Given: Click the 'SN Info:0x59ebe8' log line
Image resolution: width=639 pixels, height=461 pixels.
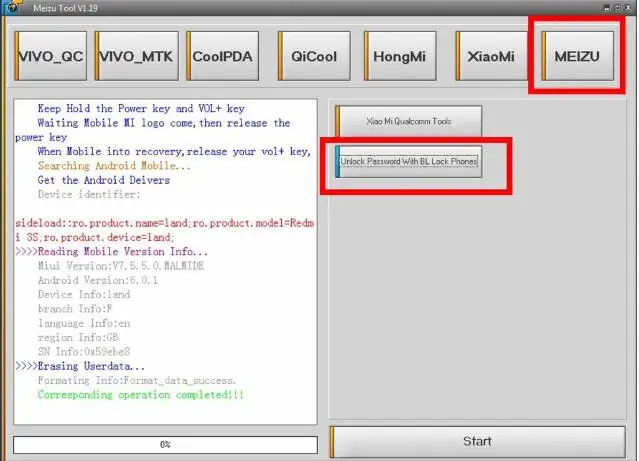Looking at the screenshot, I should coord(84,351).
